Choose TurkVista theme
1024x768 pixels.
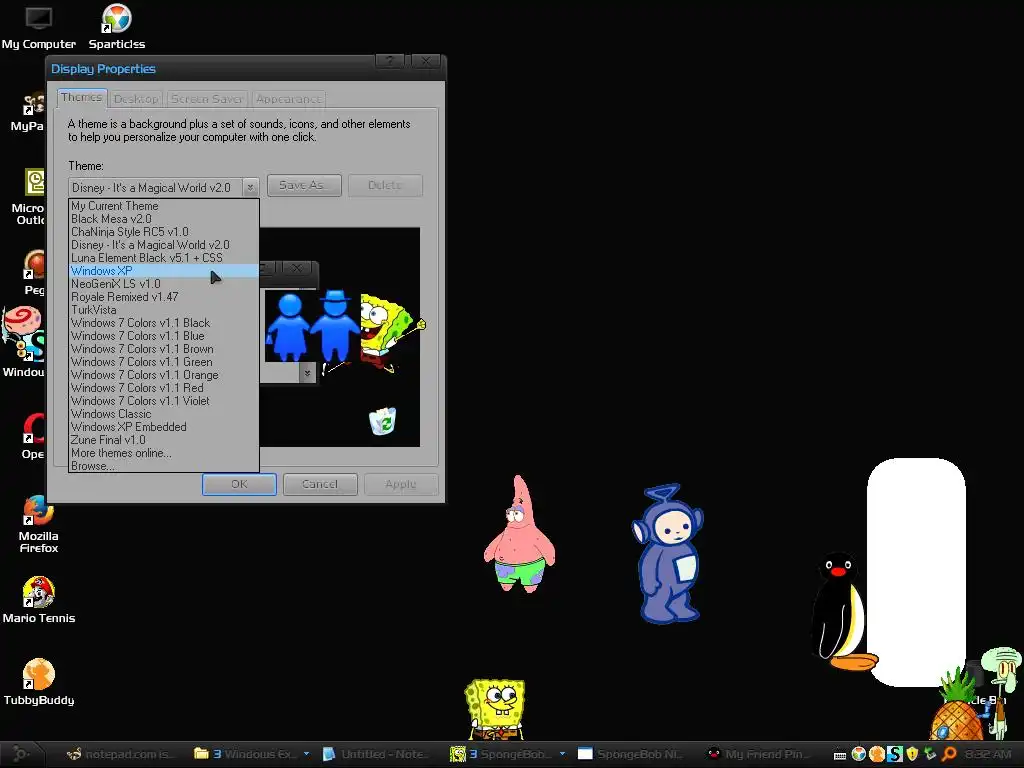tap(163, 310)
